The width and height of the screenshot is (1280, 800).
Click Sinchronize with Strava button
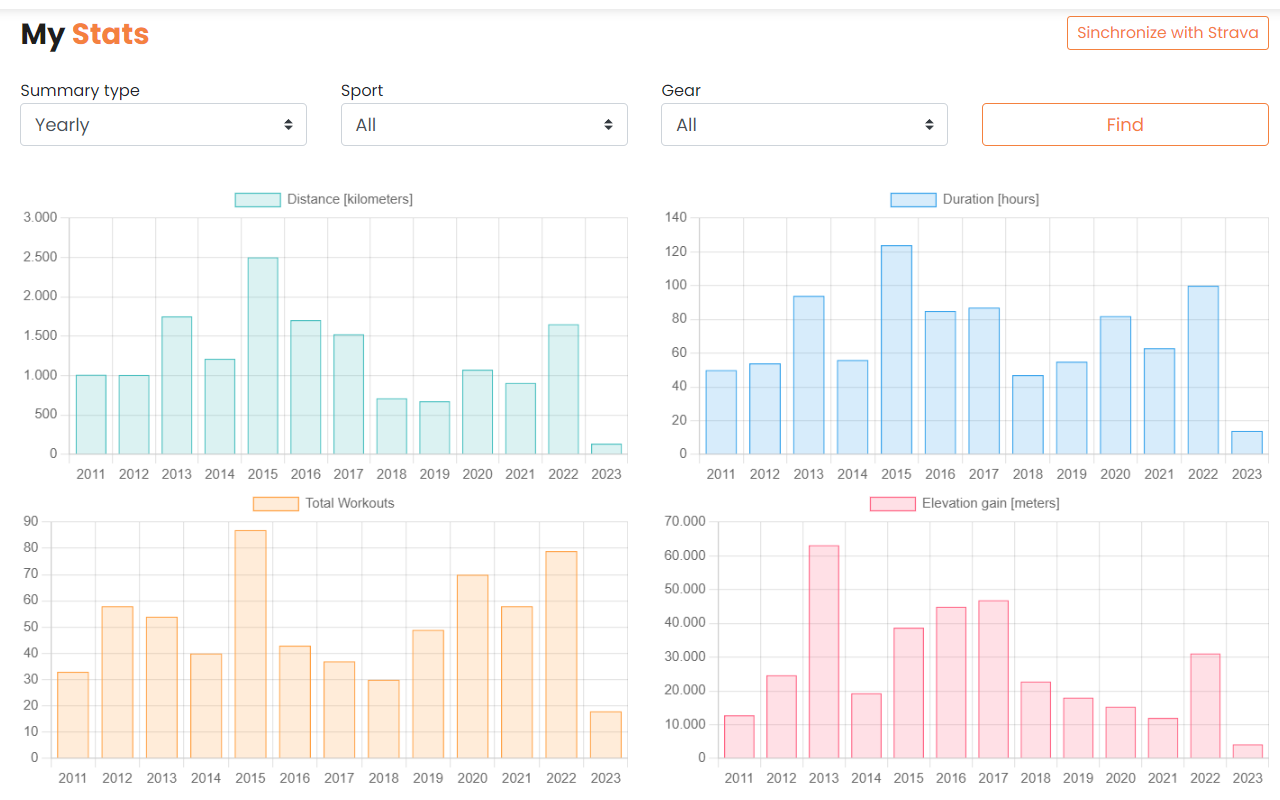tap(1168, 33)
